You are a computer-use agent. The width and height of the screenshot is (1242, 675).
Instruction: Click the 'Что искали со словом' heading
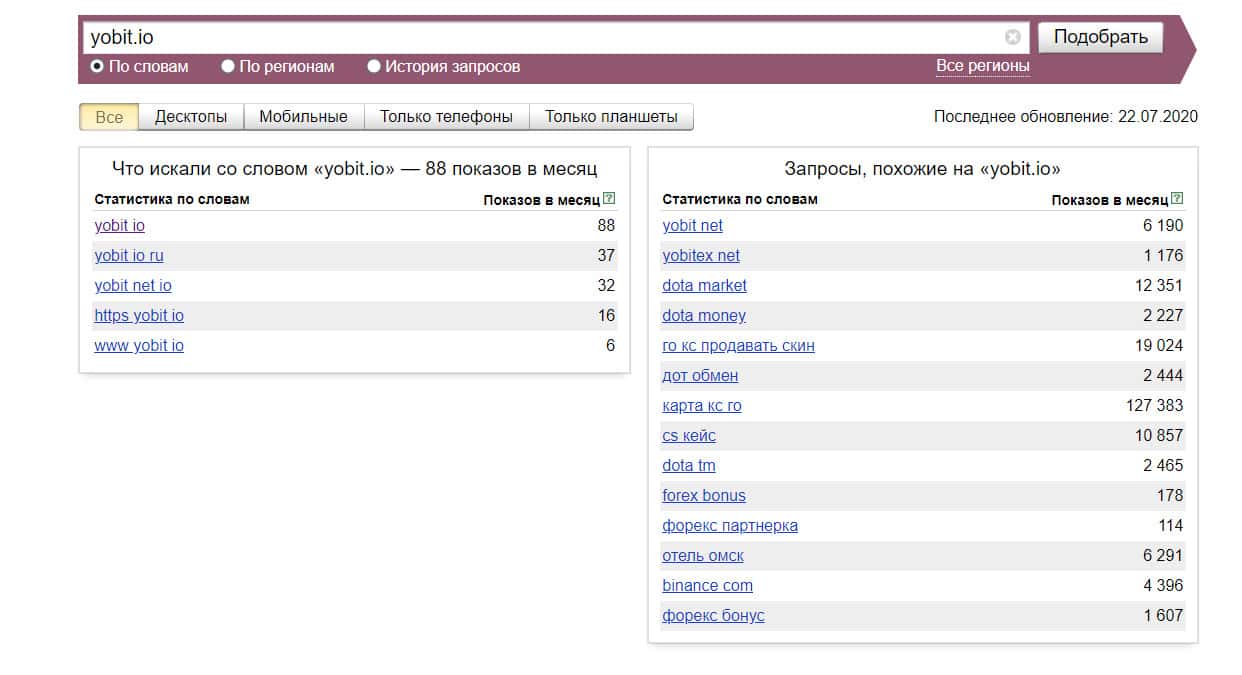click(354, 169)
